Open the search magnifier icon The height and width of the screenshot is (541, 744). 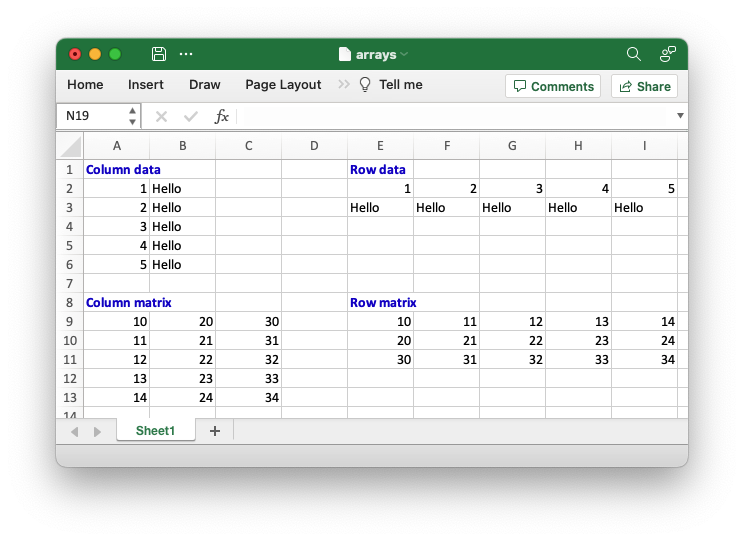633,54
